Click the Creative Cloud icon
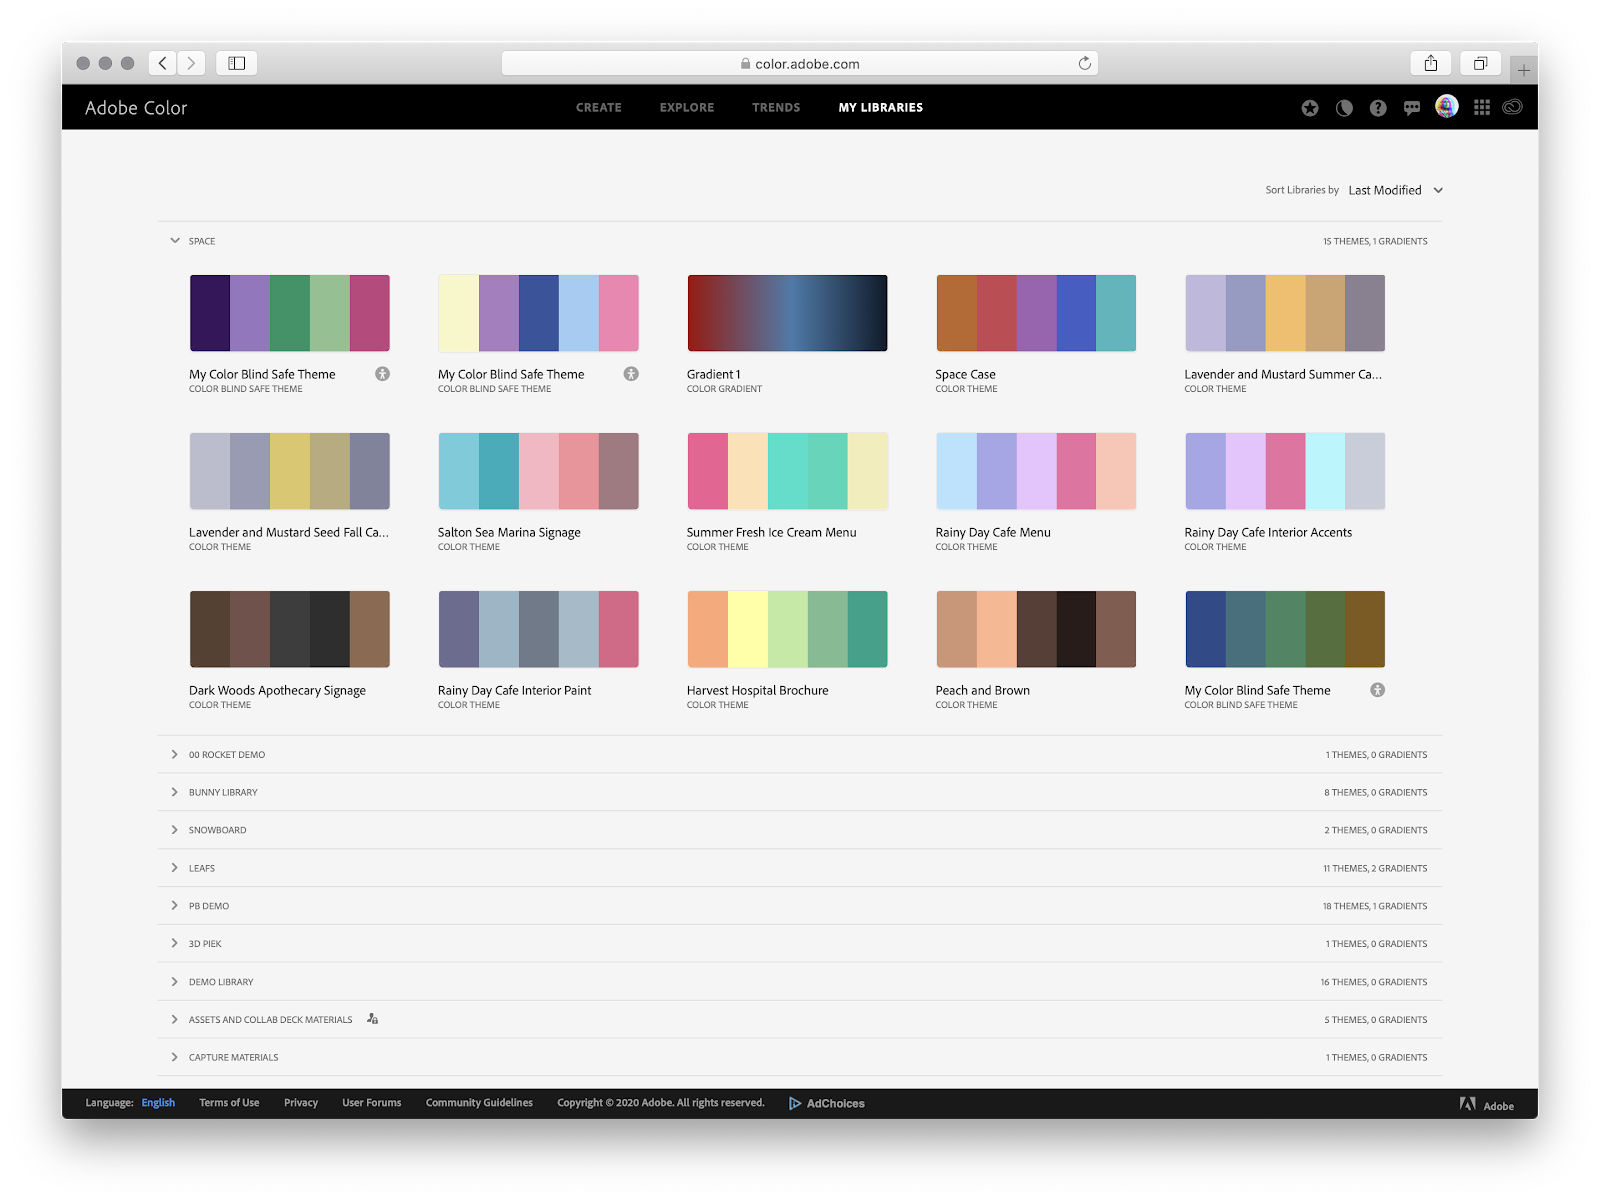Image resolution: width=1600 pixels, height=1201 pixels. 1512,107
